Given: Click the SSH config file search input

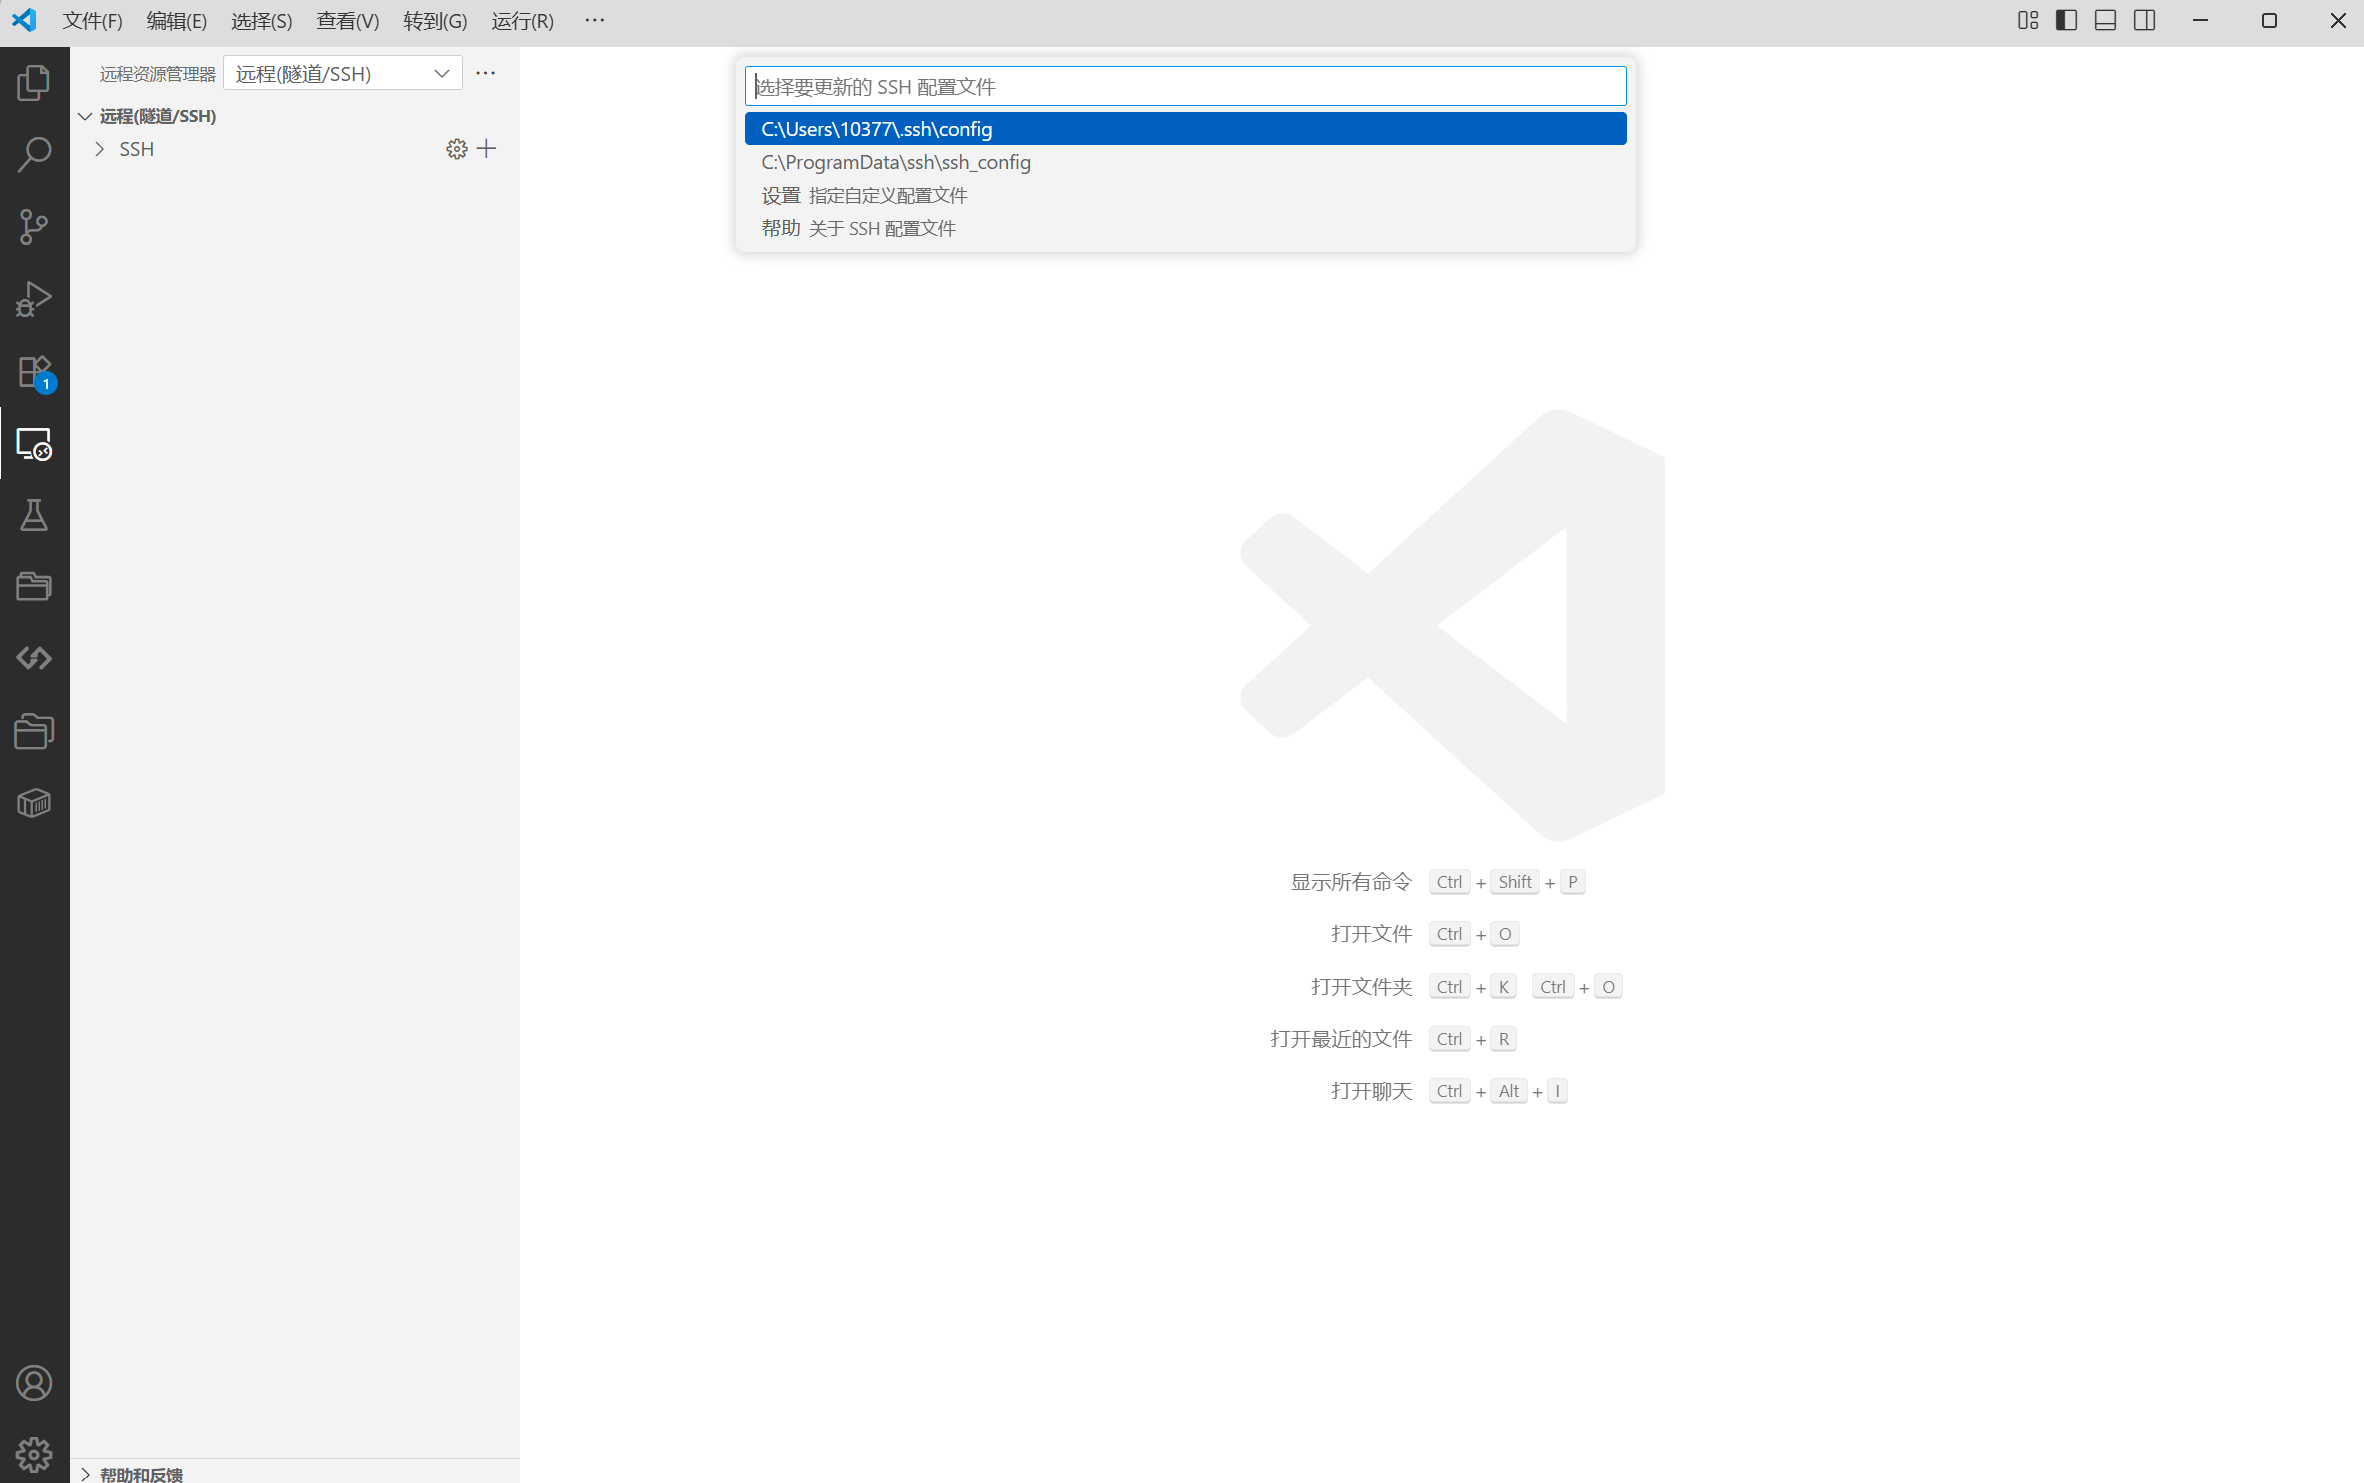Looking at the screenshot, I should coord(1185,87).
